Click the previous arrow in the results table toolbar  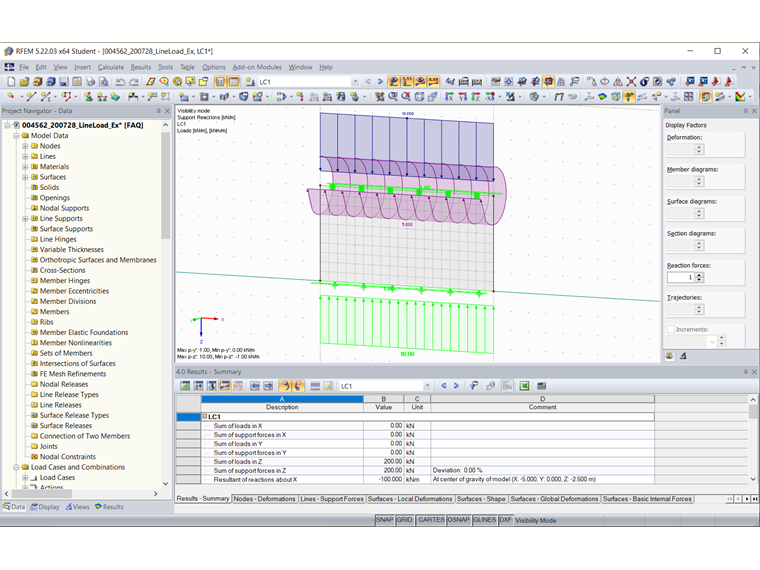[443, 386]
